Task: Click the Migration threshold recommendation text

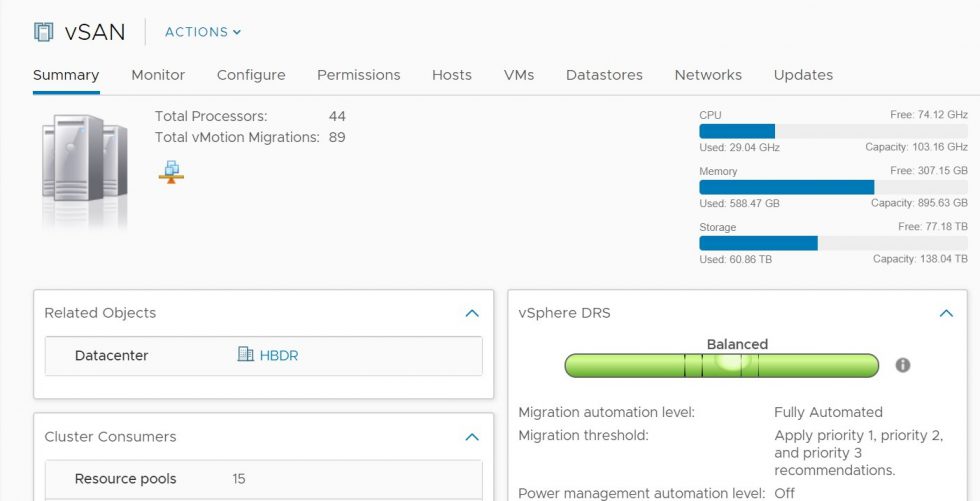Action: tap(859, 452)
